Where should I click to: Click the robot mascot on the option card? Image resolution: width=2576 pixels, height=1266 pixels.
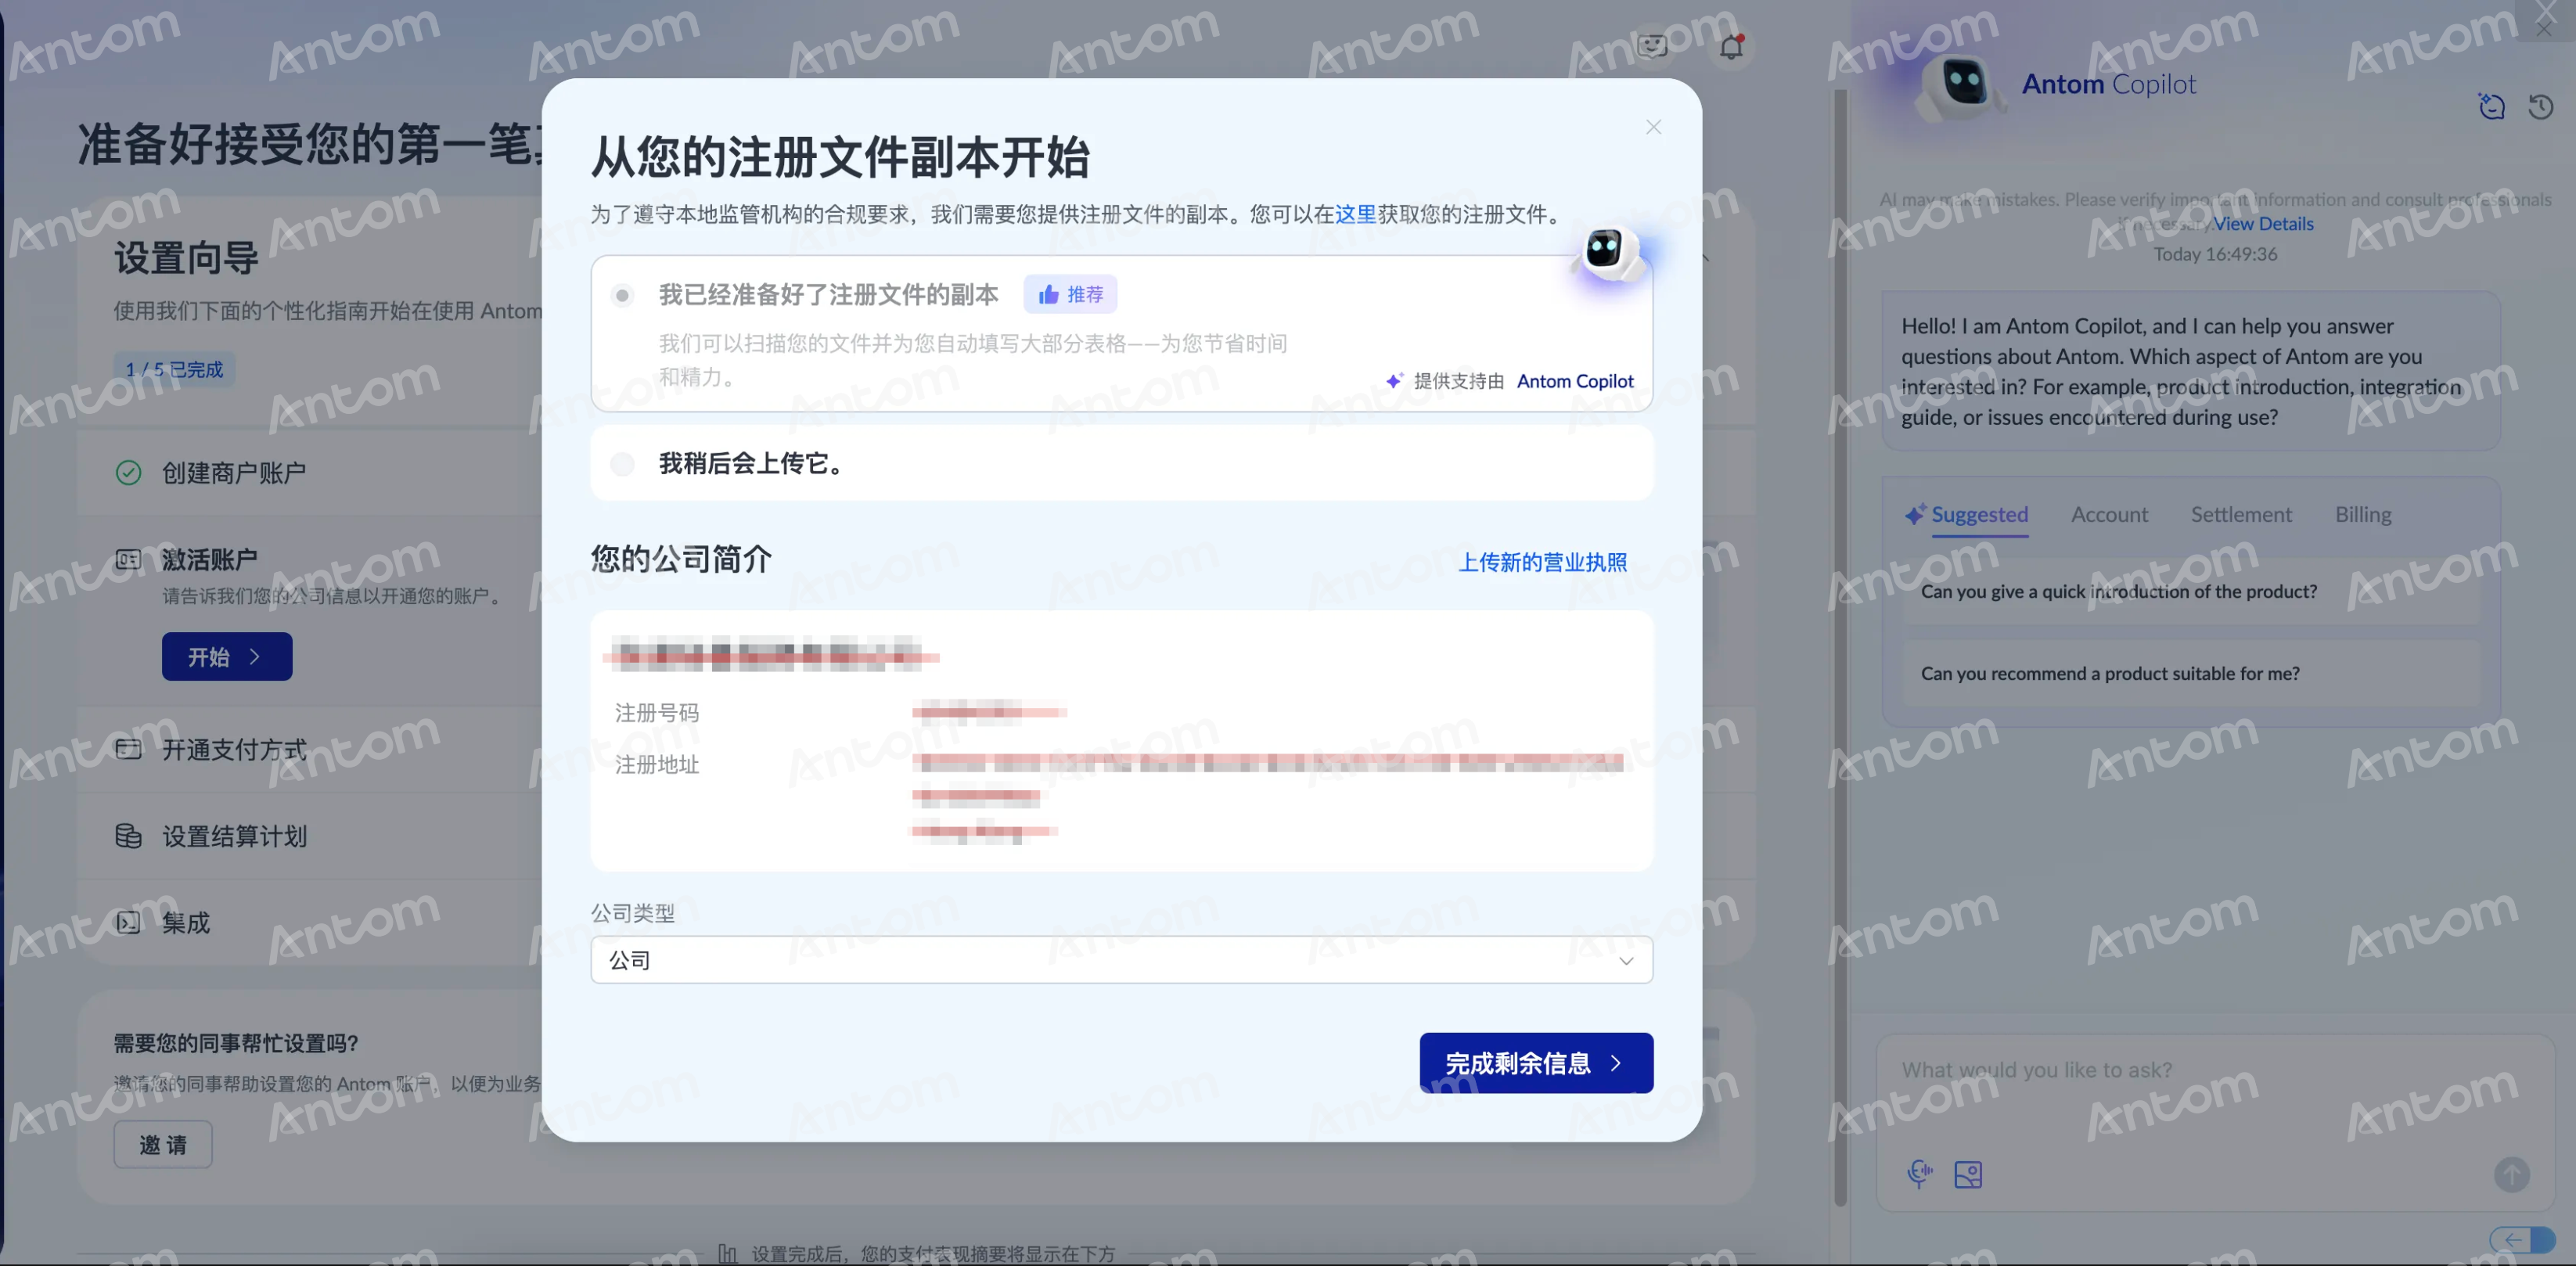coord(1610,254)
